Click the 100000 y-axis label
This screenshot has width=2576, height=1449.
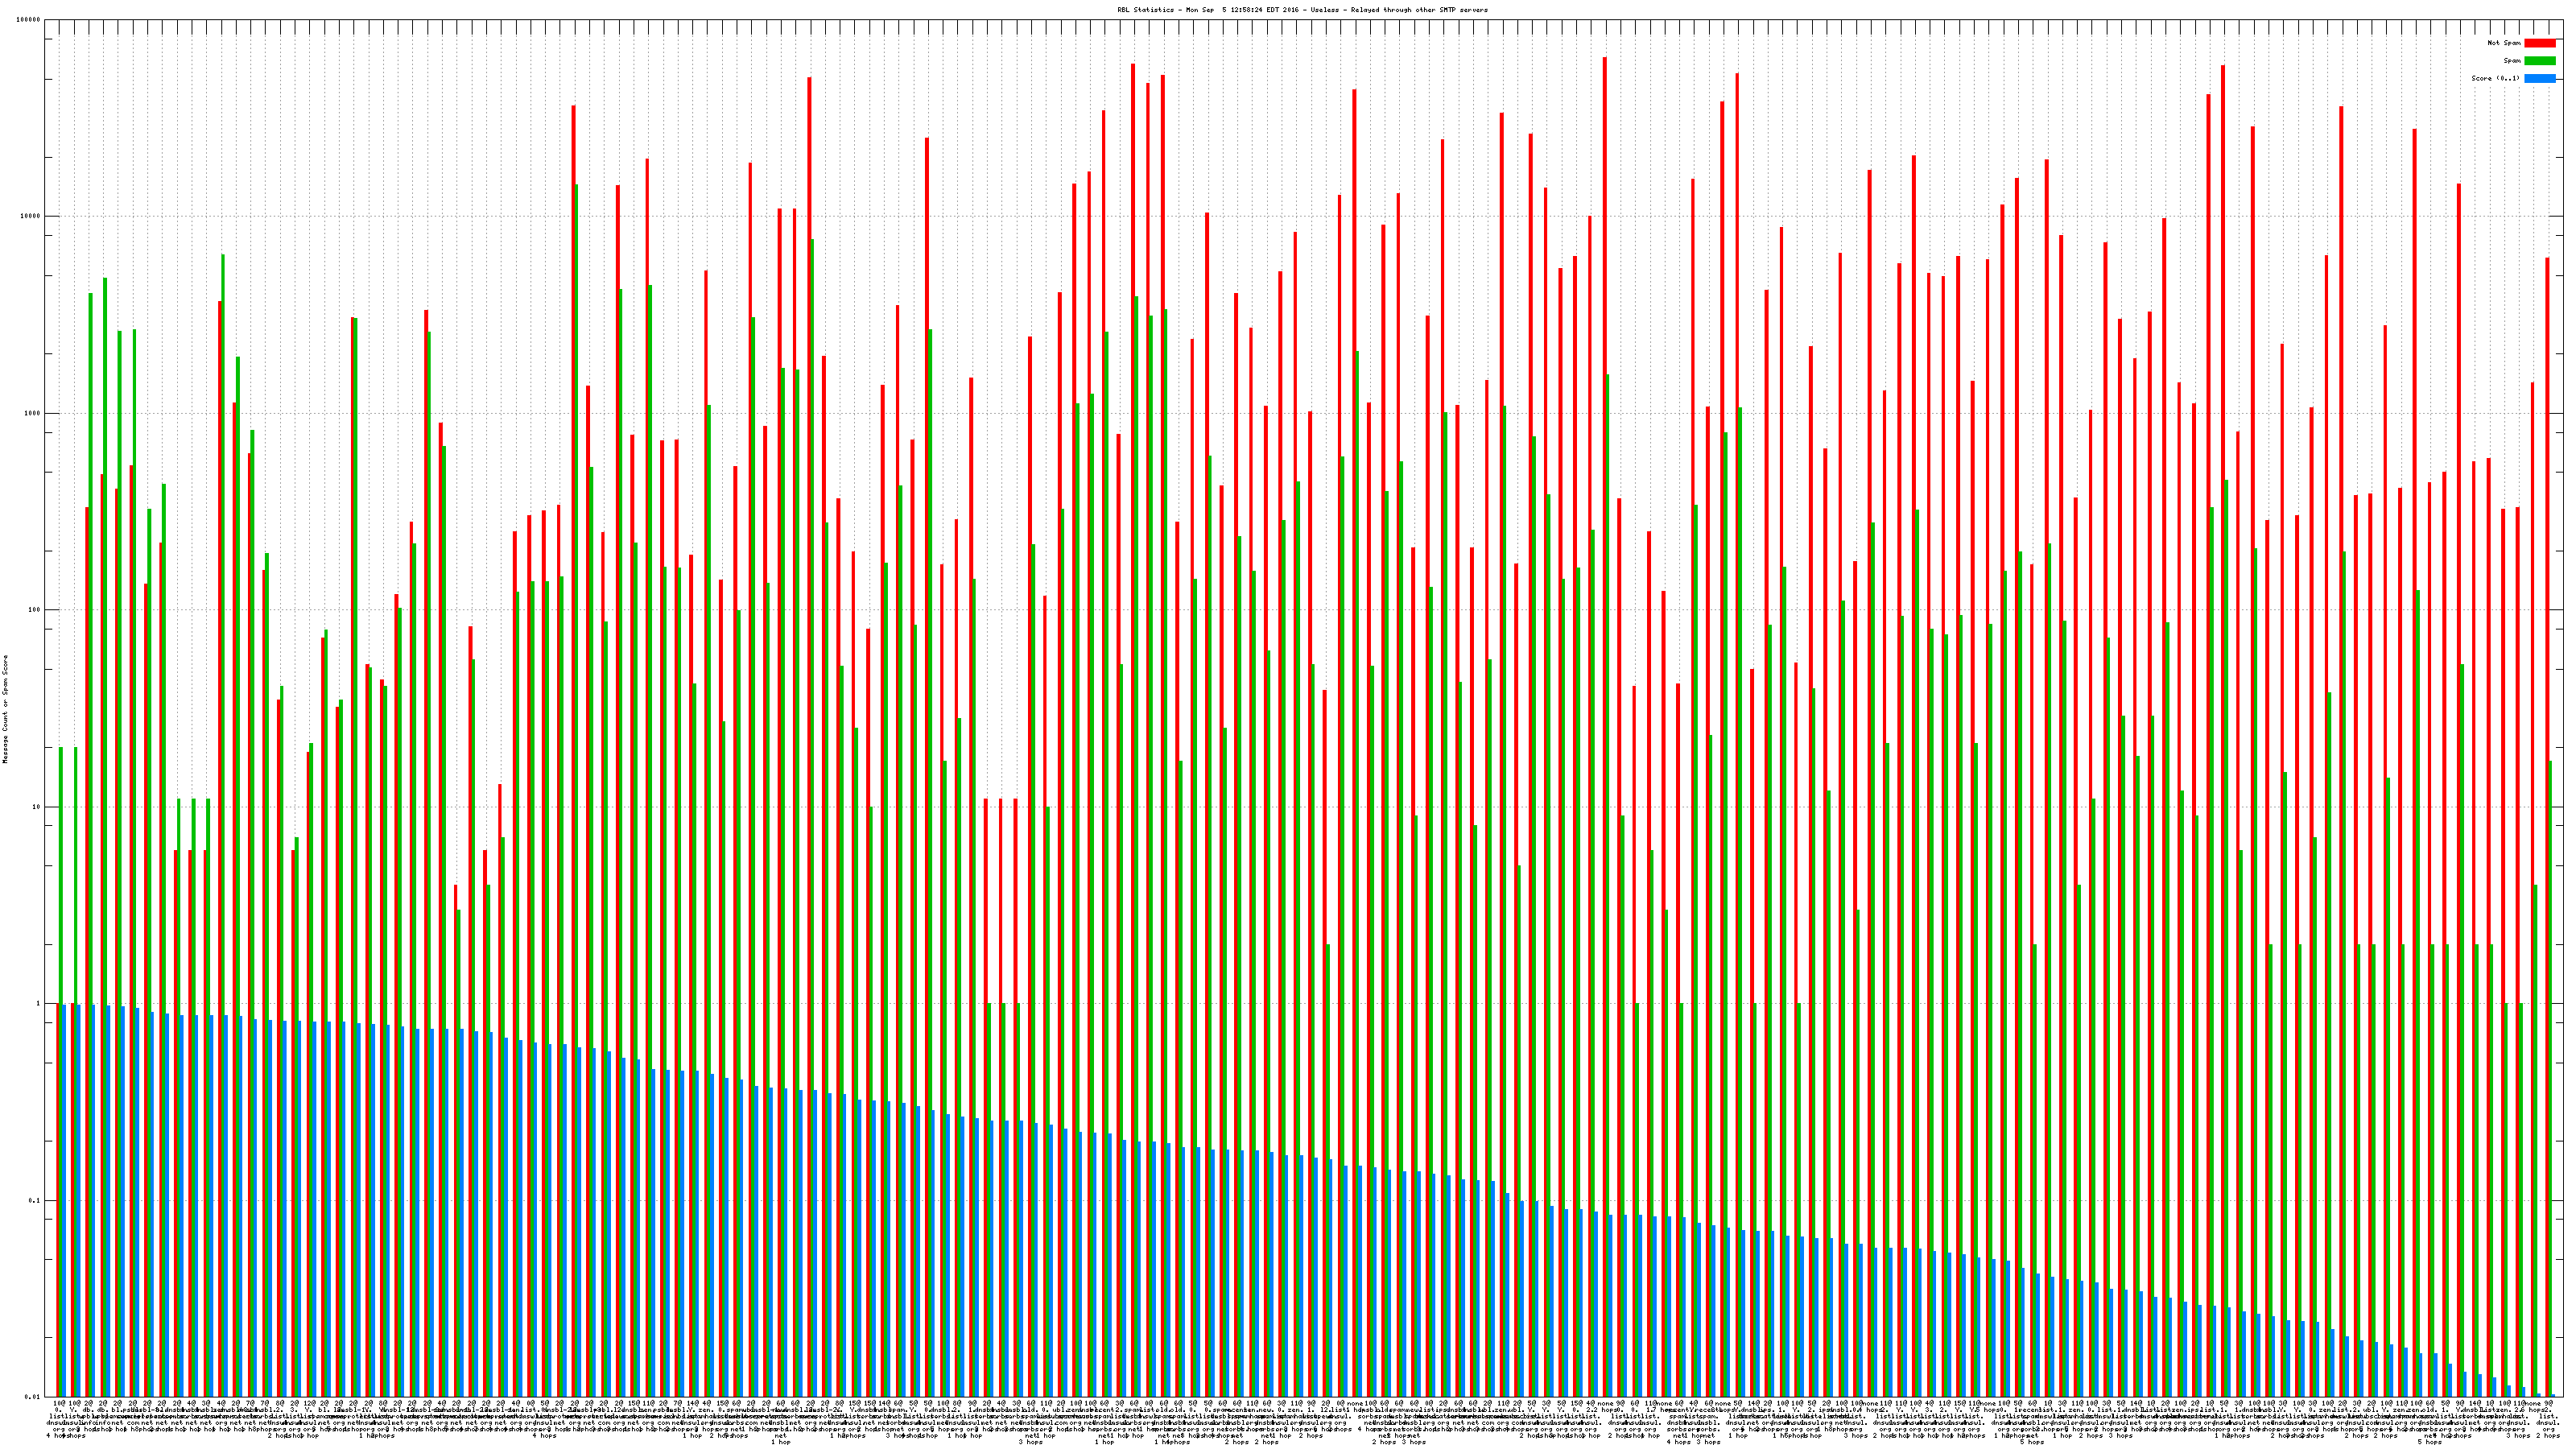(x=28, y=20)
